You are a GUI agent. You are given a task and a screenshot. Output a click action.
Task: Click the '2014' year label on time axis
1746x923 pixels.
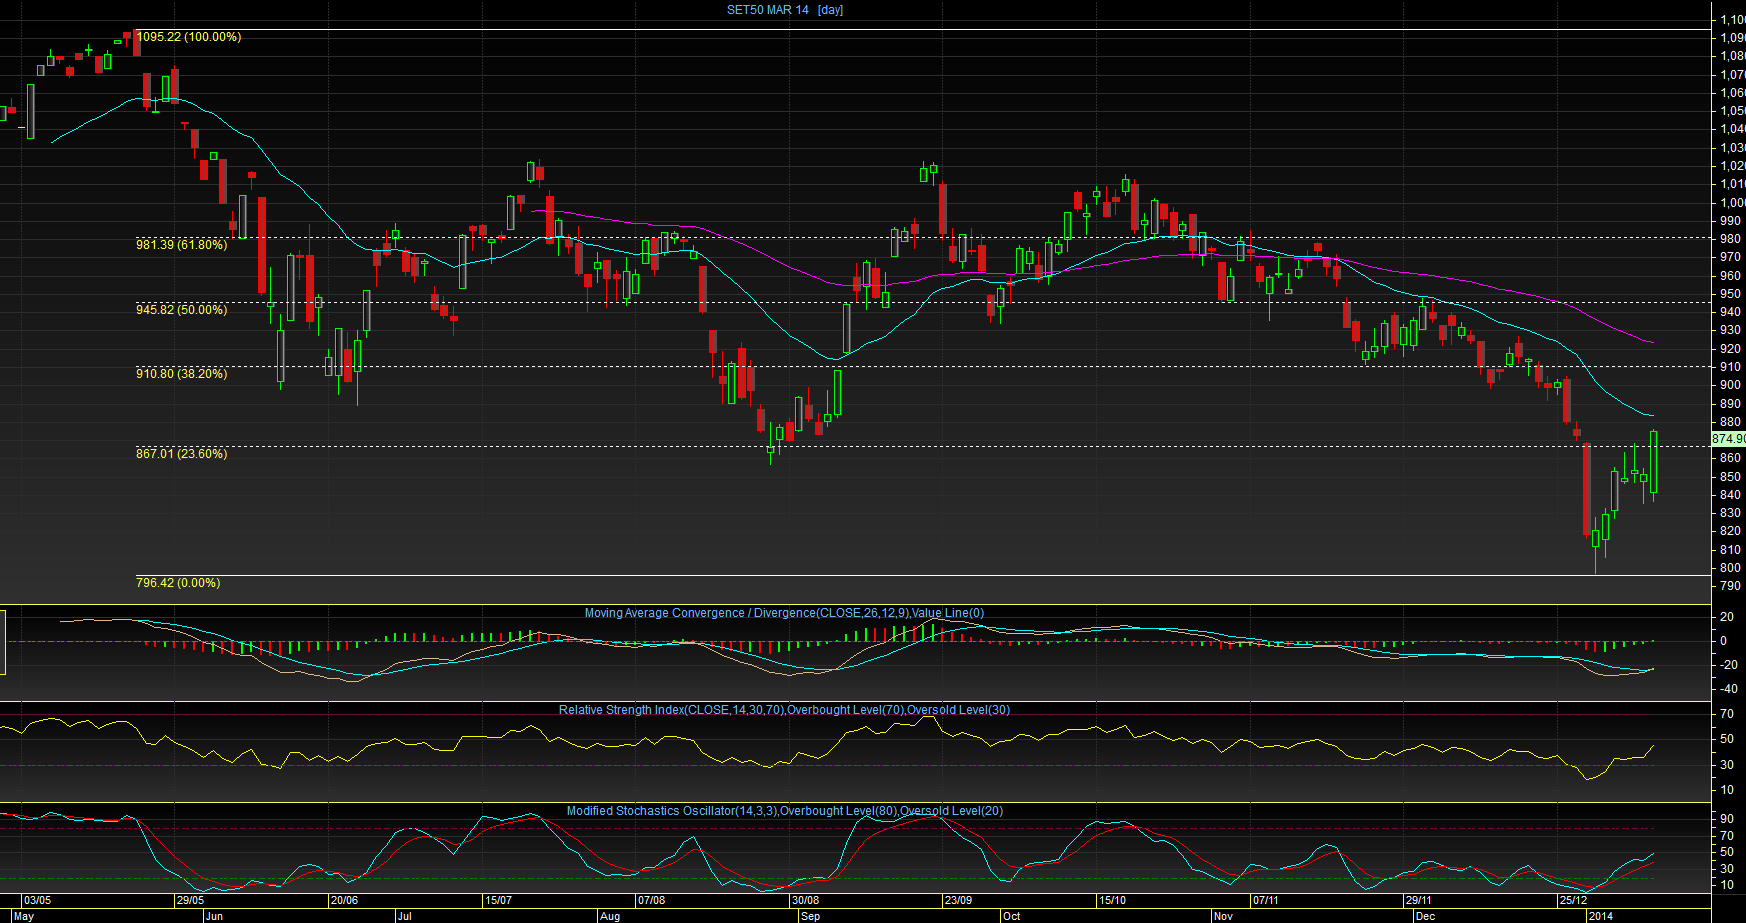tap(1601, 916)
